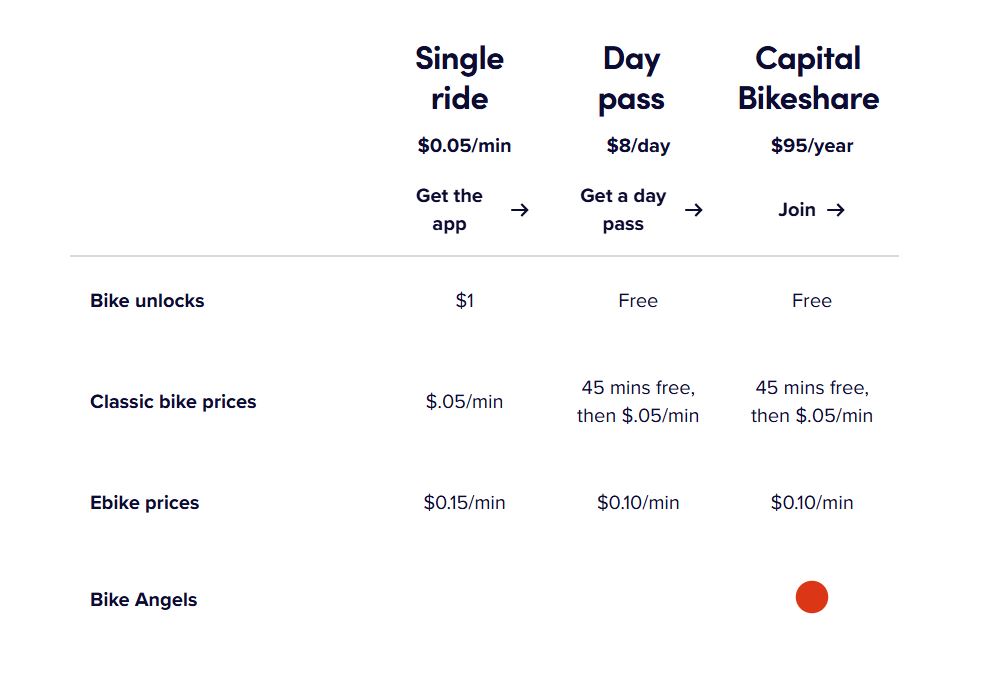
Task: Click the arrow next to Get the app
Action: tap(519, 210)
